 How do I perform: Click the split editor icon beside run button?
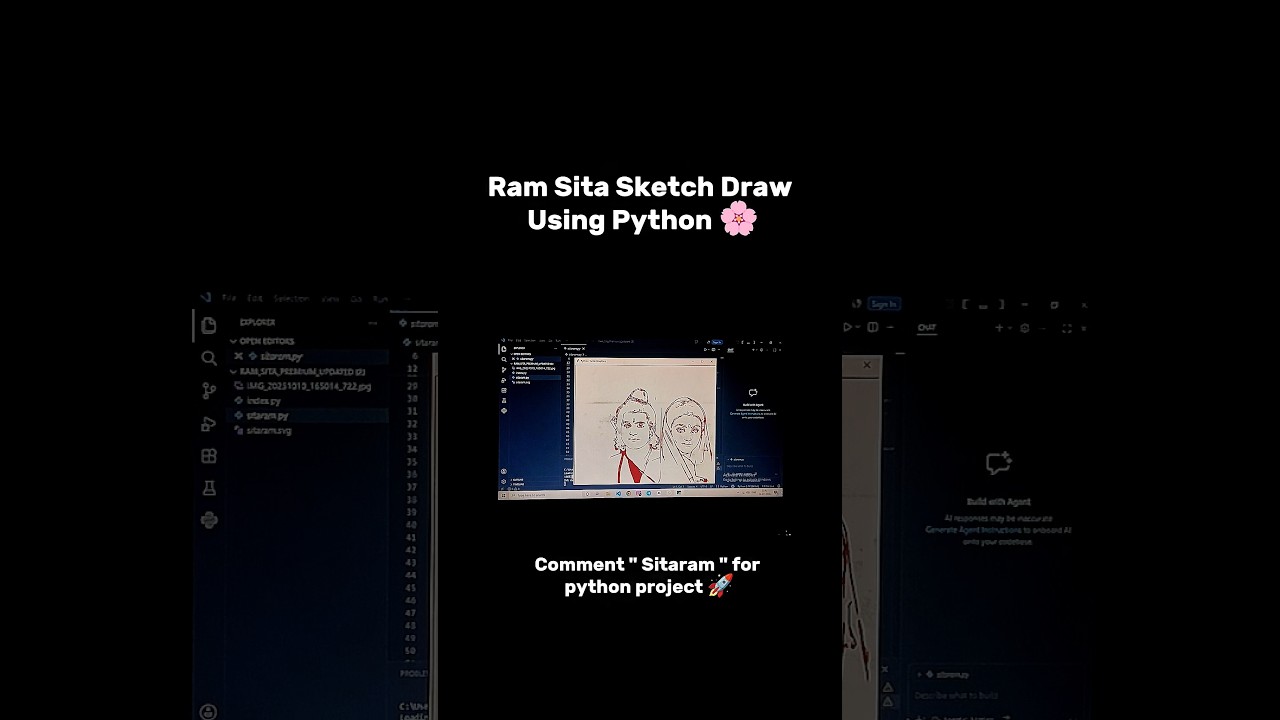(872, 327)
